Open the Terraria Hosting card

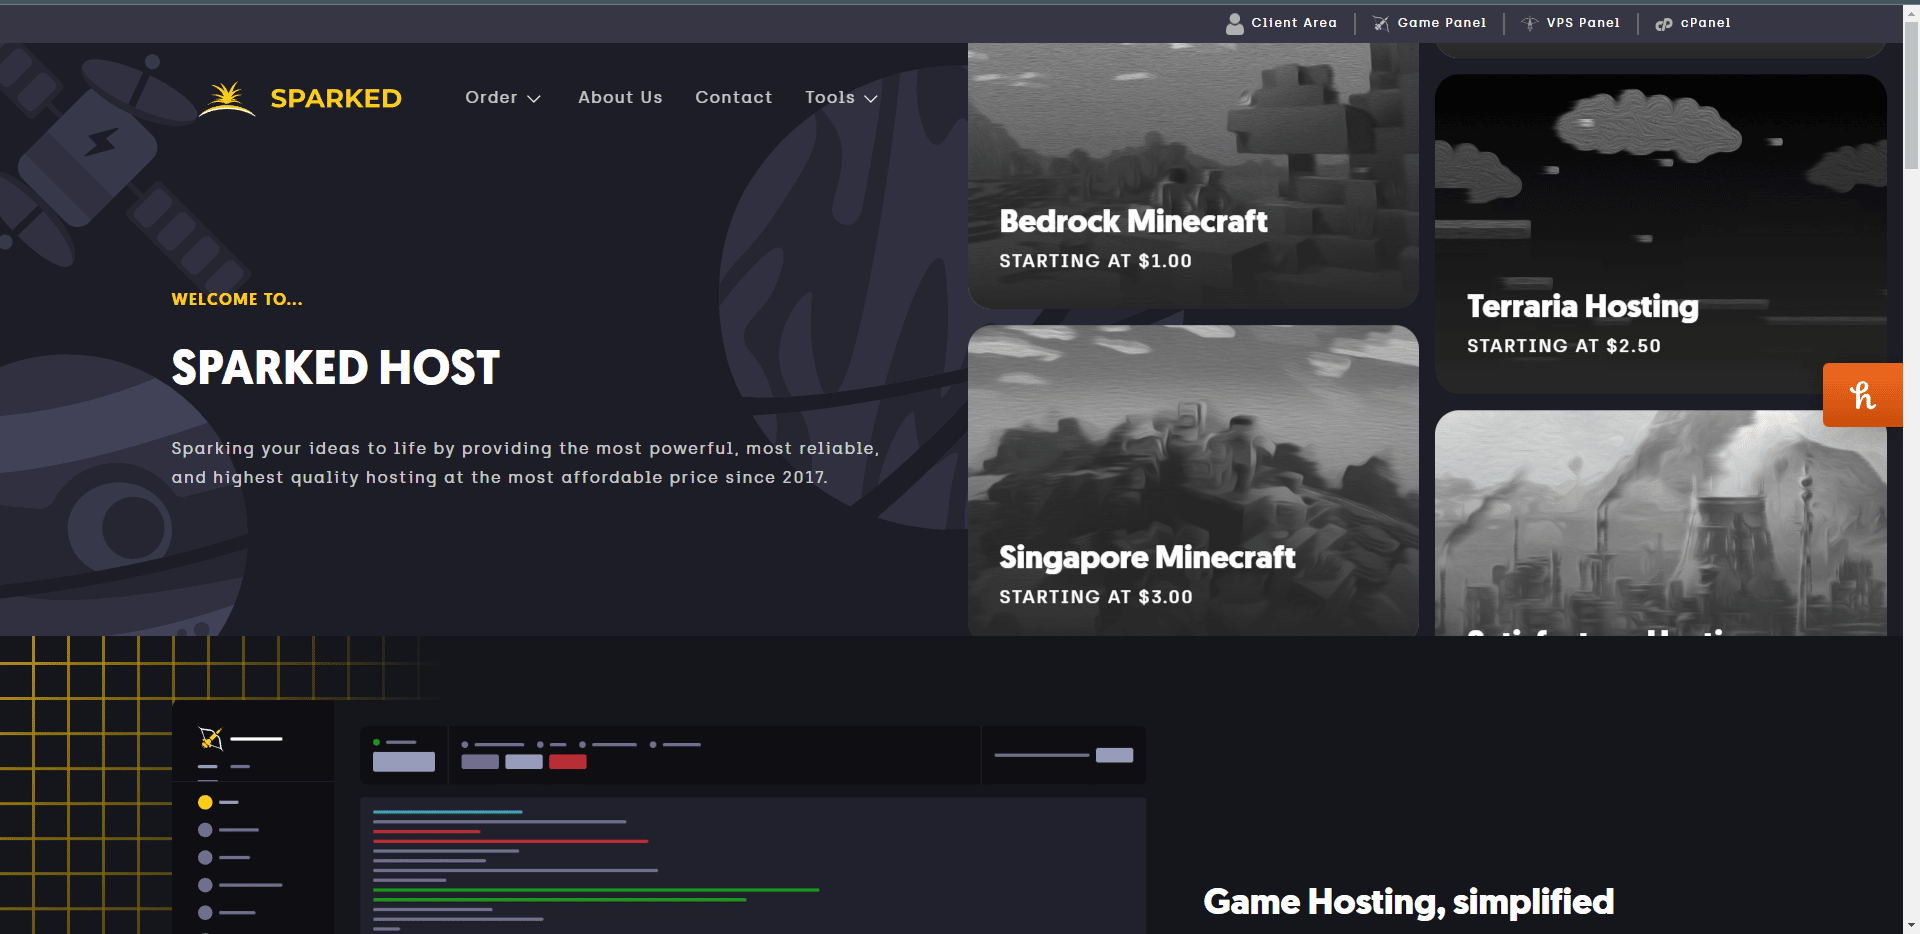(1661, 234)
